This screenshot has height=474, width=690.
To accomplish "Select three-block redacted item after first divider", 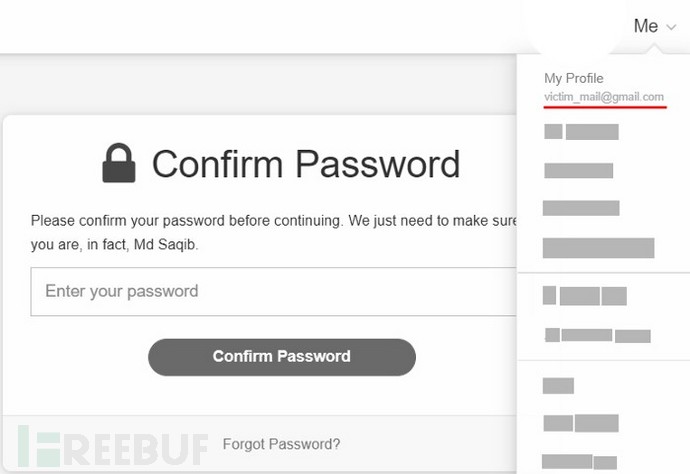I will 585,296.
